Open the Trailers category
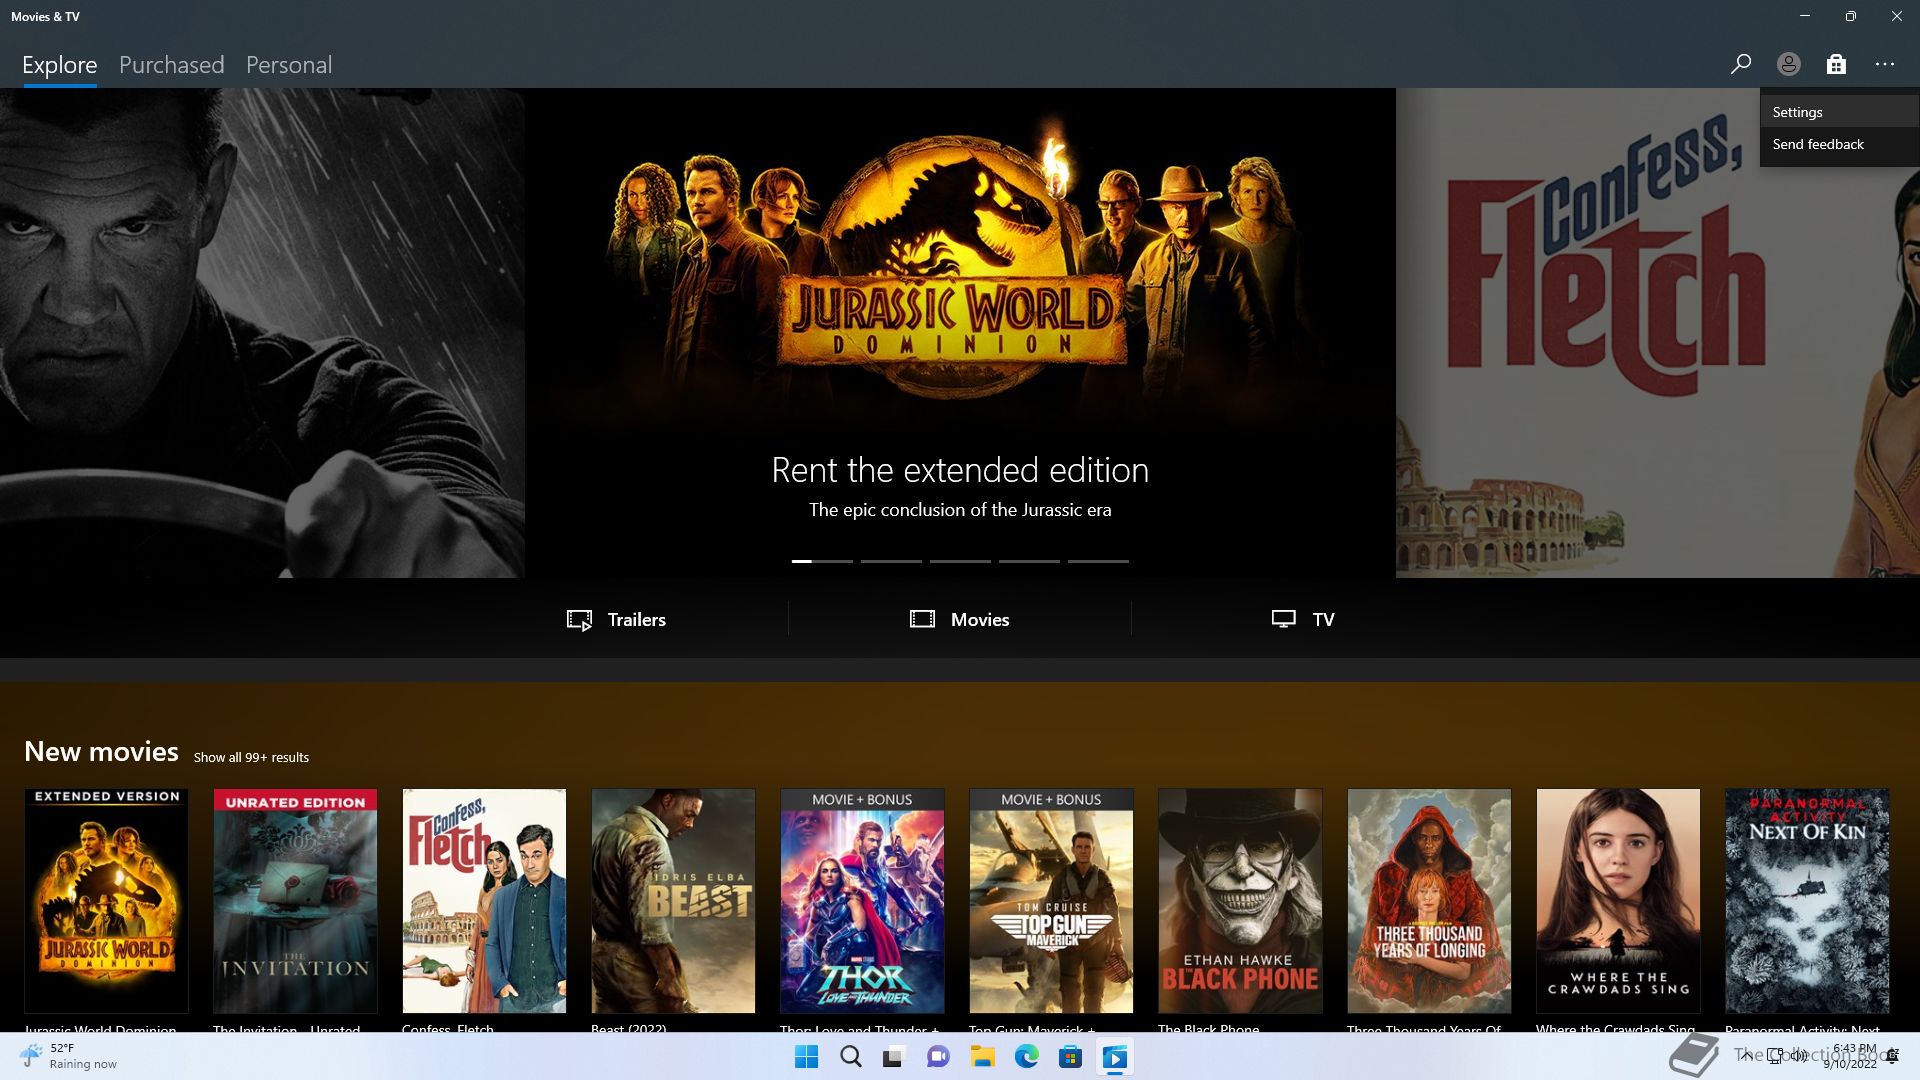The height and width of the screenshot is (1080, 1920). [617, 619]
